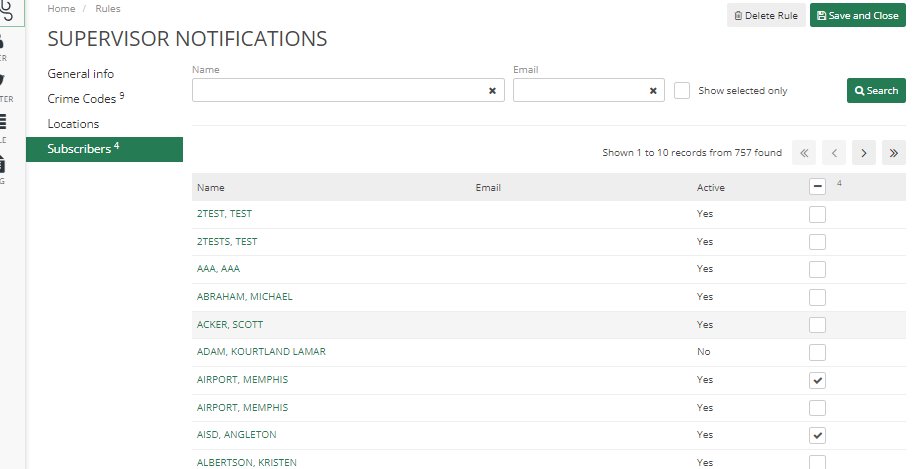This screenshot has height=469, width=918.
Task: Jump to the last page of records
Action: 894,153
